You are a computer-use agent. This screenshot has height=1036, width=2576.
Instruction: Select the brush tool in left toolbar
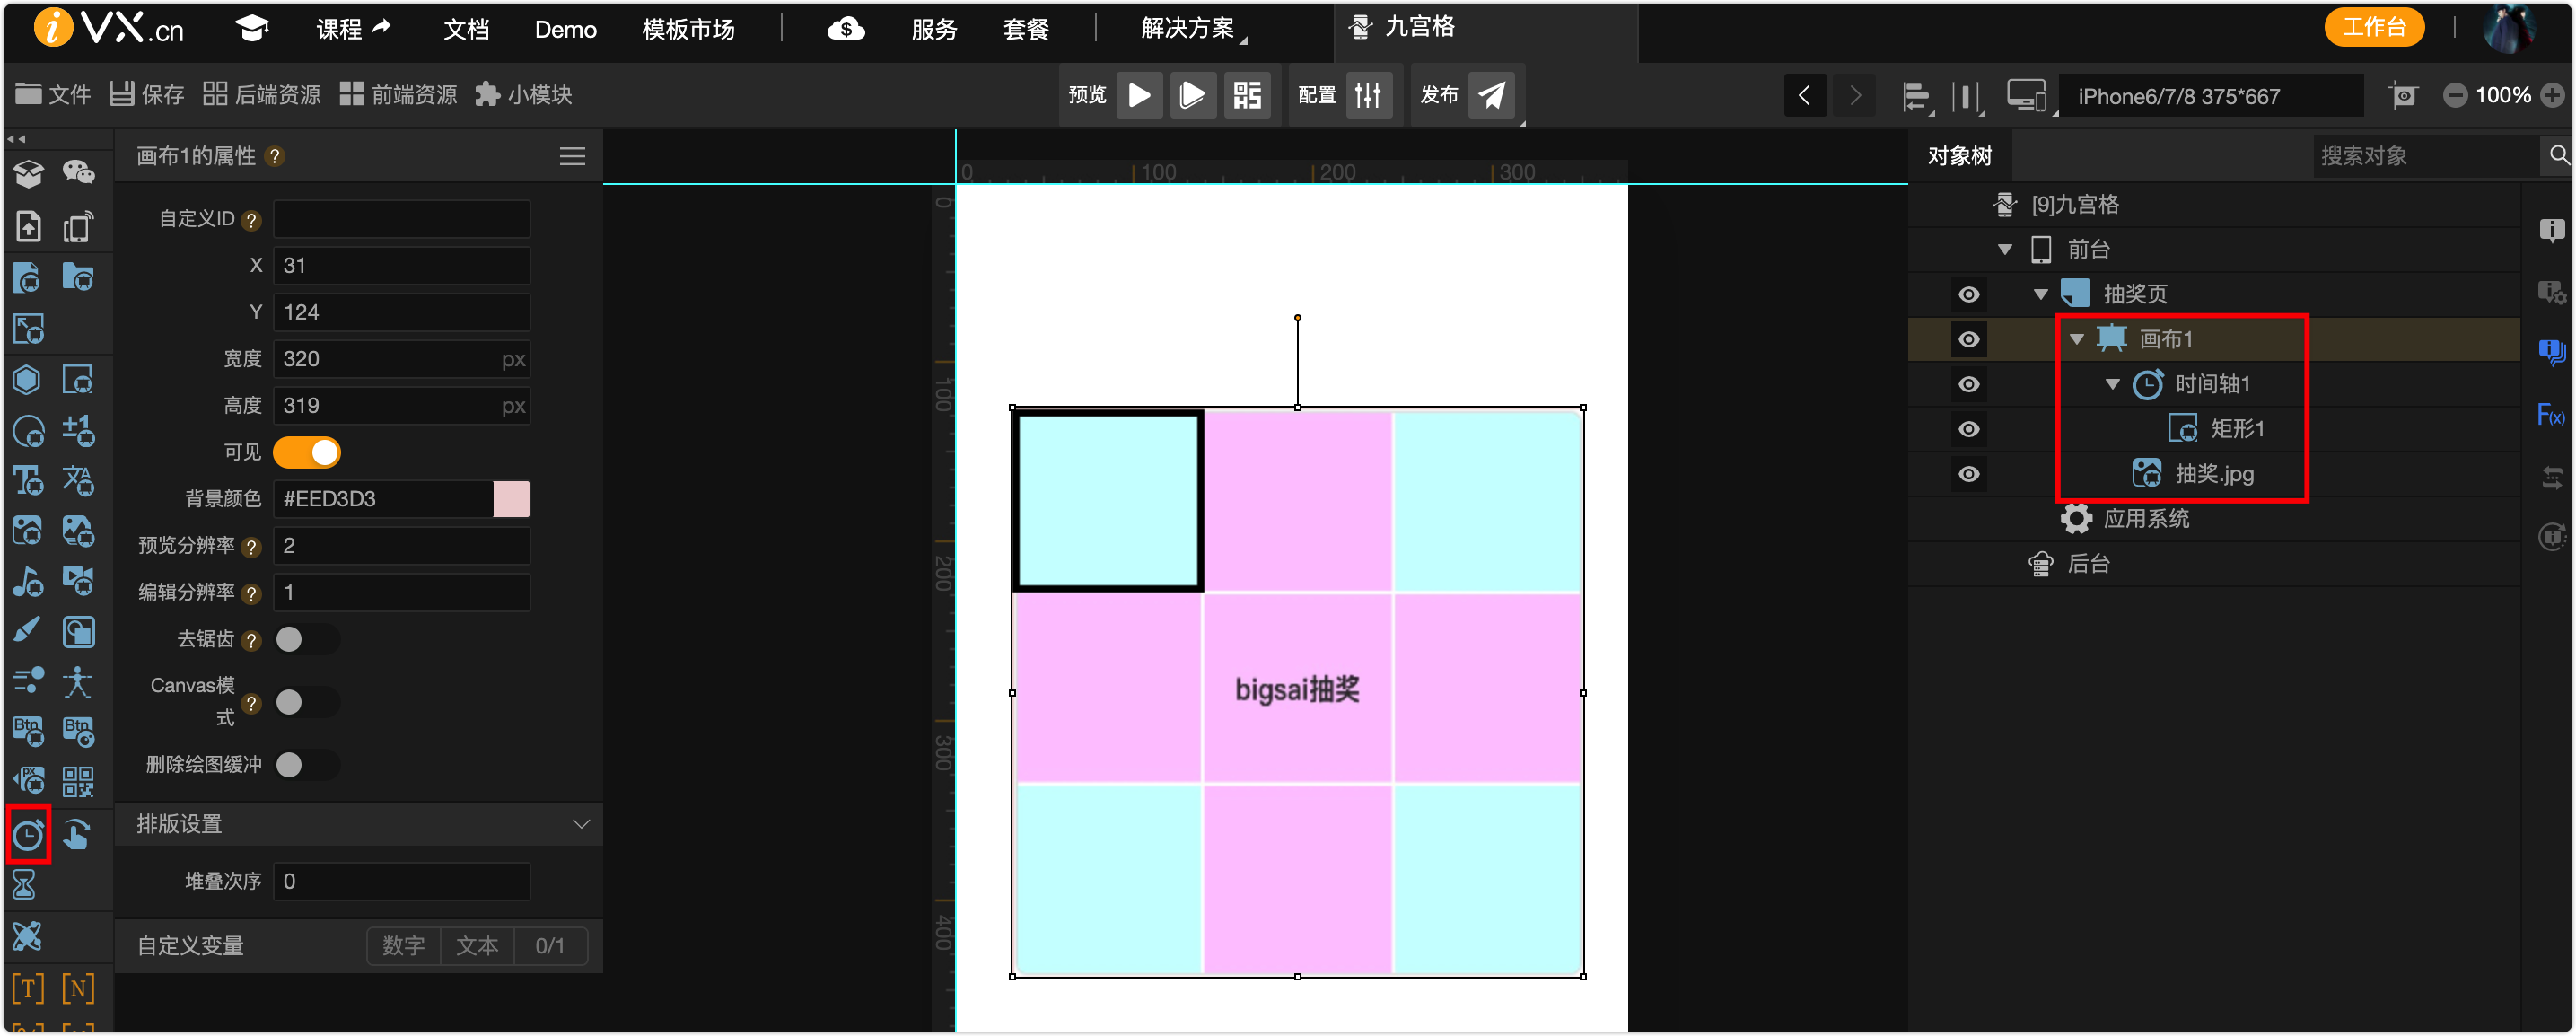click(x=27, y=631)
